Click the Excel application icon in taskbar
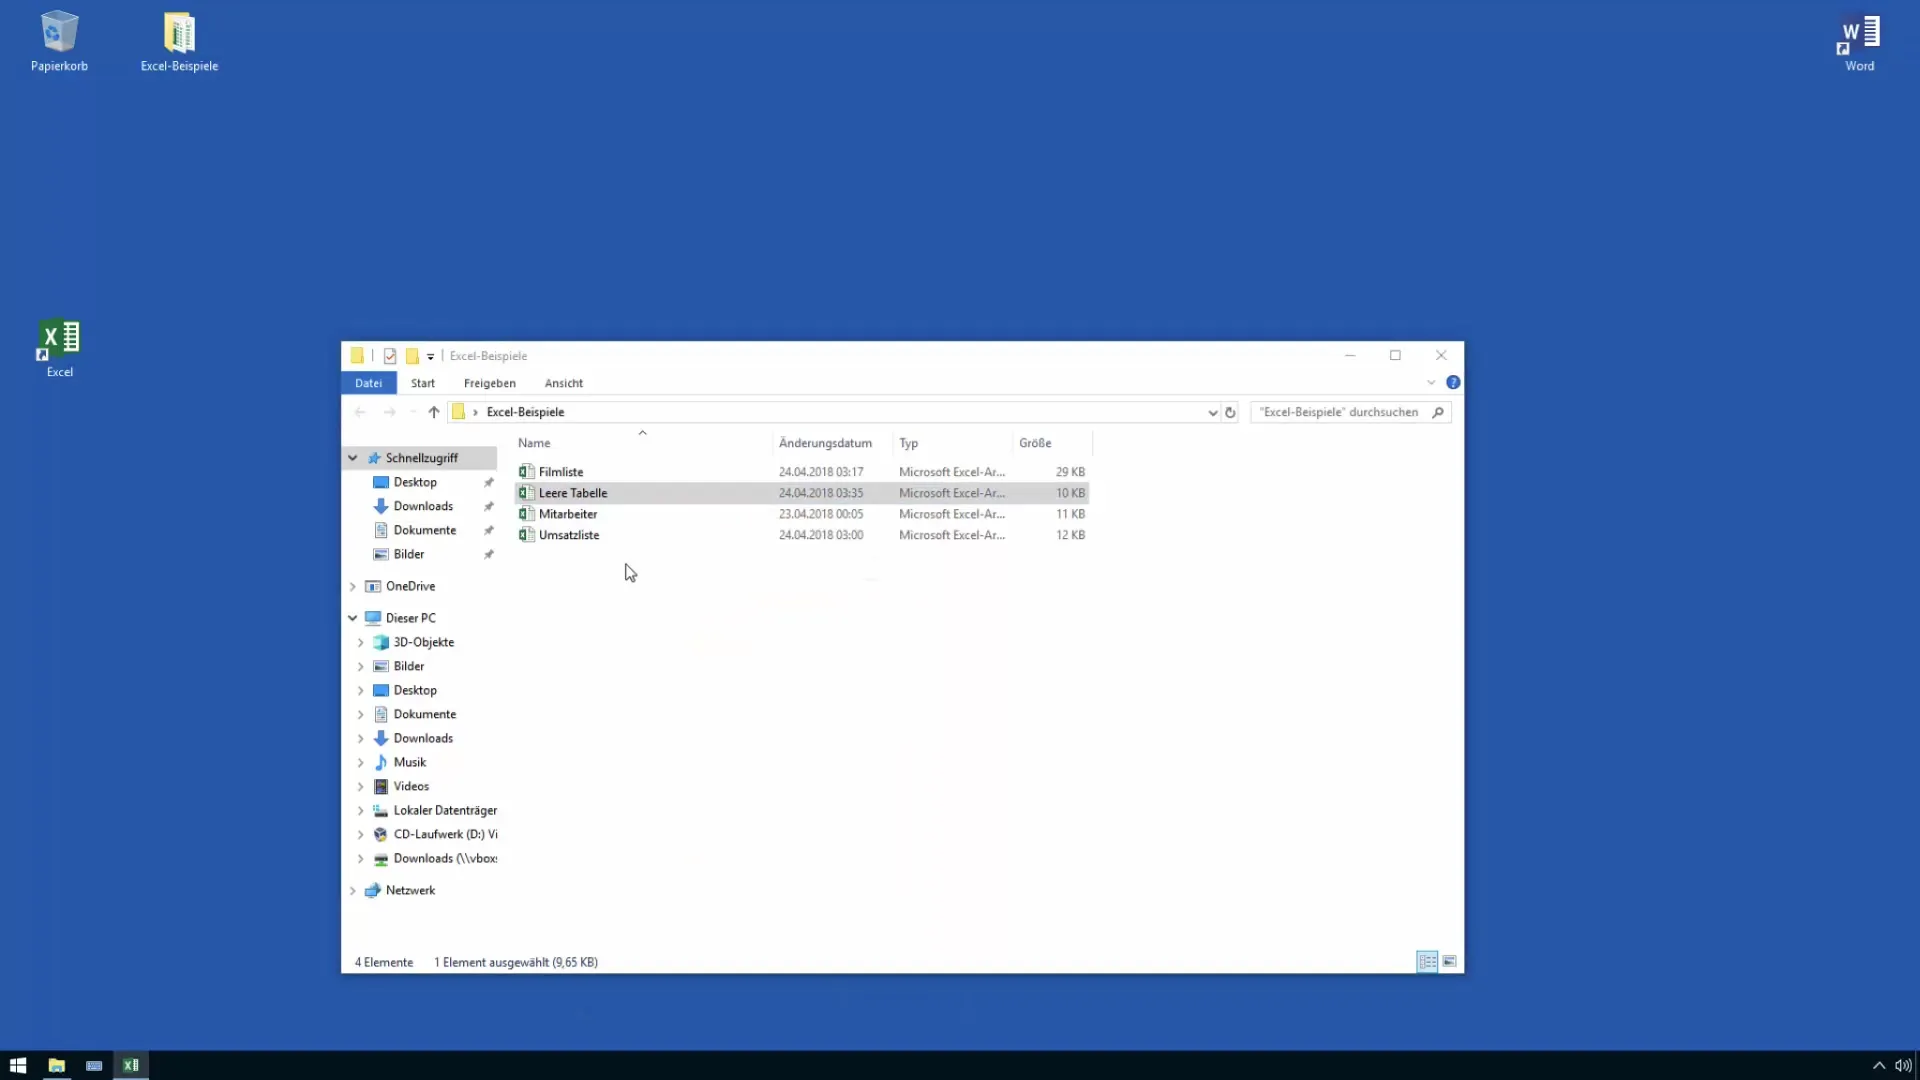The height and width of the screenshot is (1080, 1920). point(131,1065)
